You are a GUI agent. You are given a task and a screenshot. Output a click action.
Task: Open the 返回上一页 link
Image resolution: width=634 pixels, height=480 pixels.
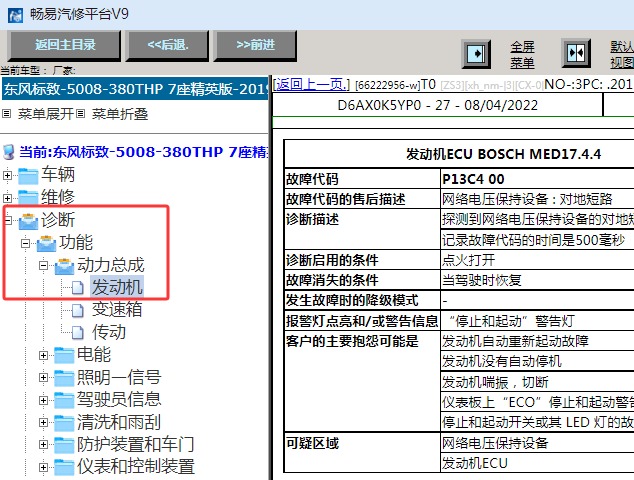pyautogui.click(x=311, y=84)
